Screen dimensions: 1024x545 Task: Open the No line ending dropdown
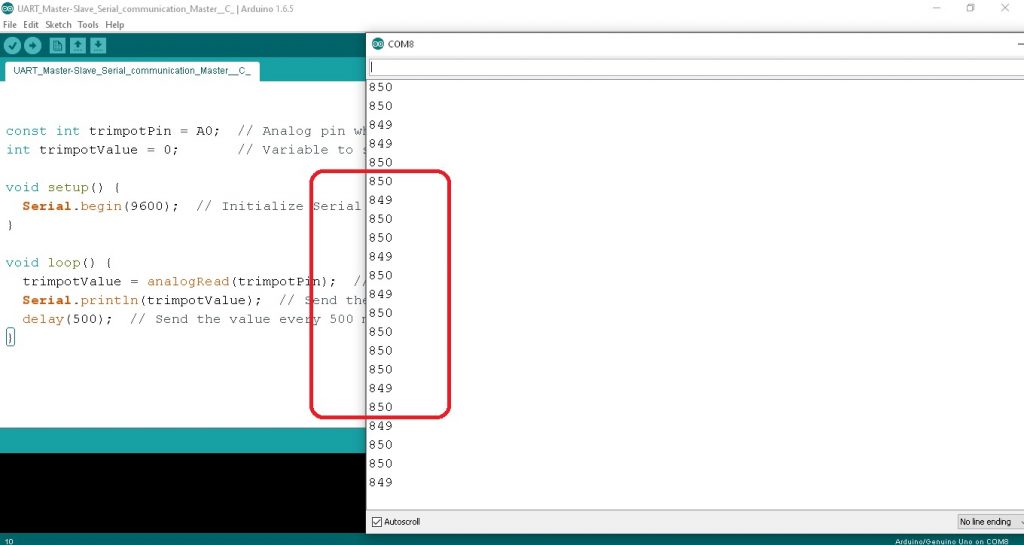pyautogui.click(x=989, y=522)
